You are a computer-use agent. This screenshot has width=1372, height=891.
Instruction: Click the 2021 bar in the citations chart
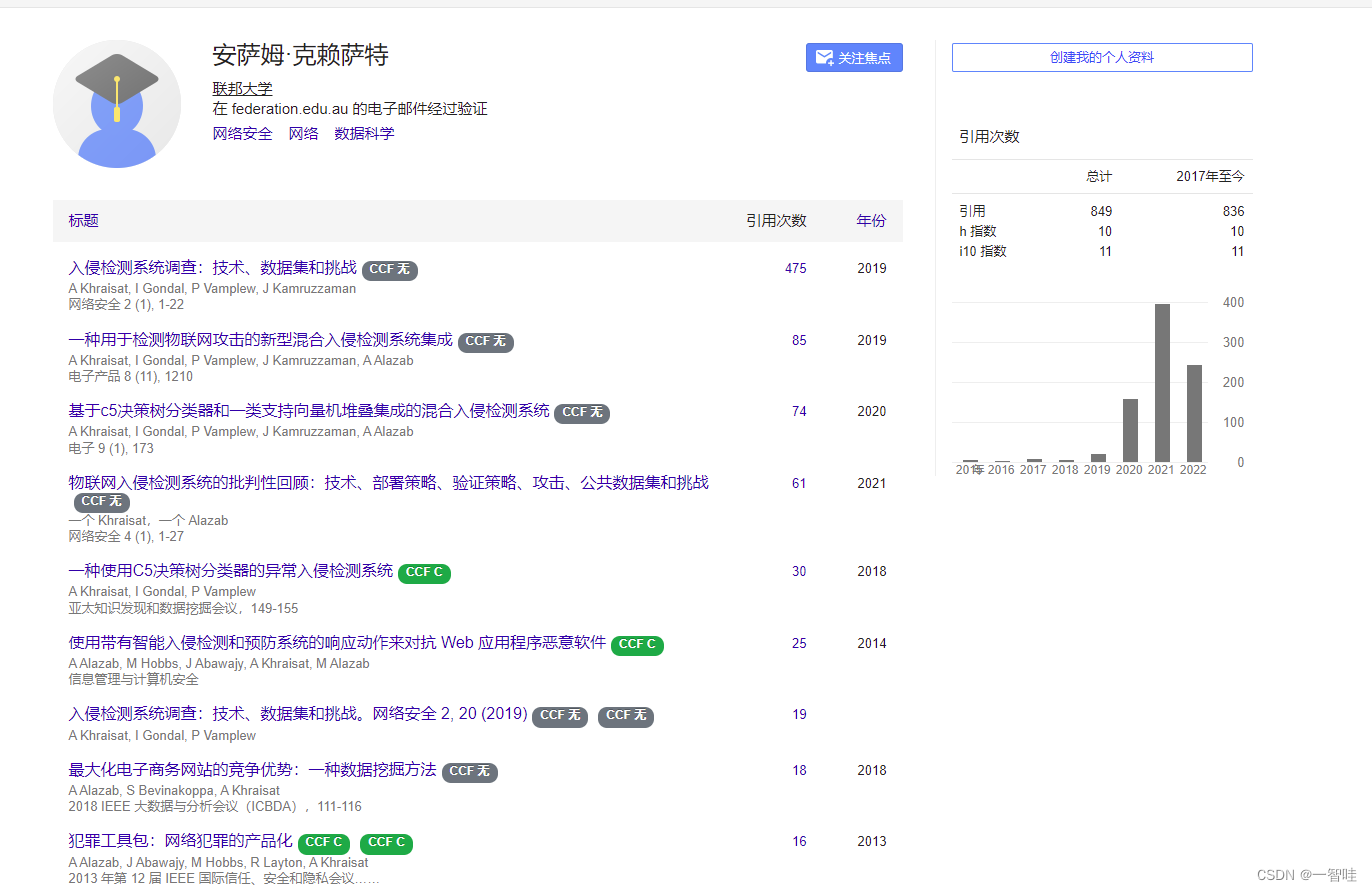[1162, 382]
